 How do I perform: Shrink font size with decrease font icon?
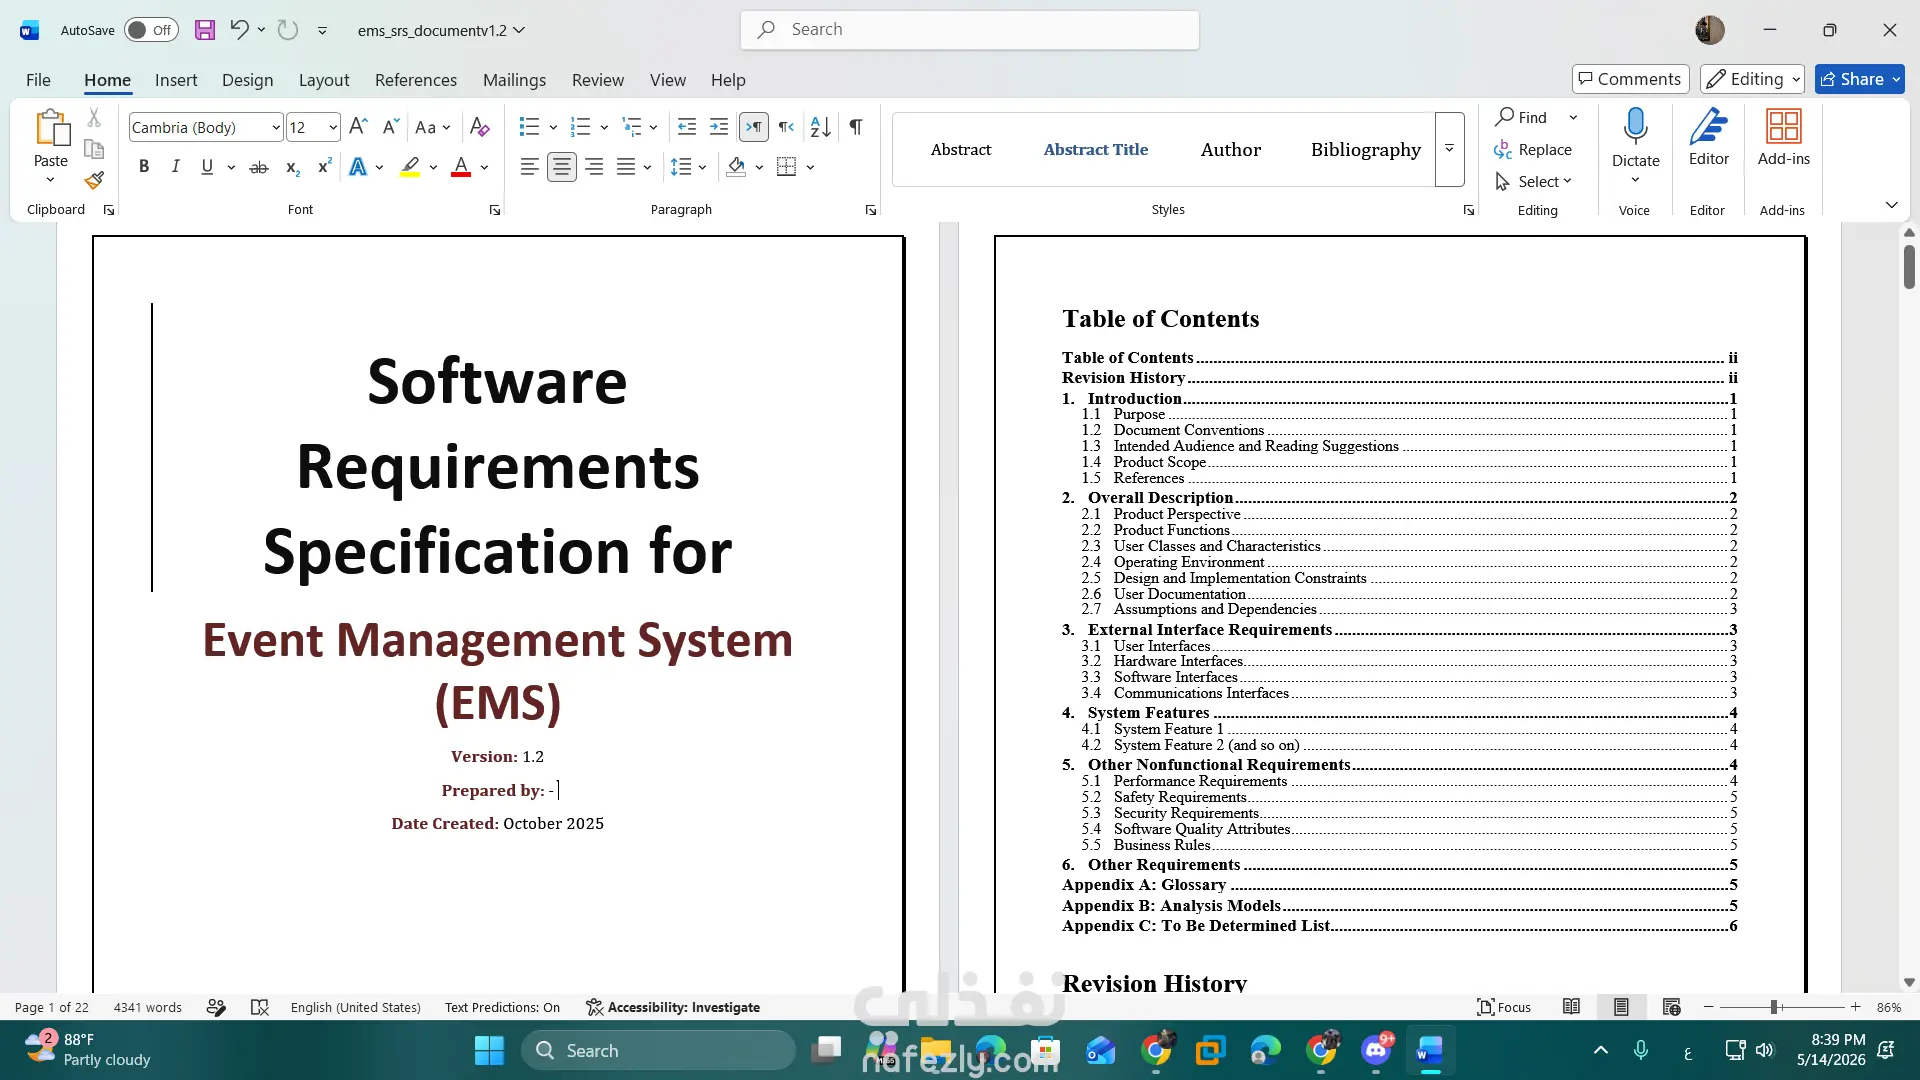(391, 127)
